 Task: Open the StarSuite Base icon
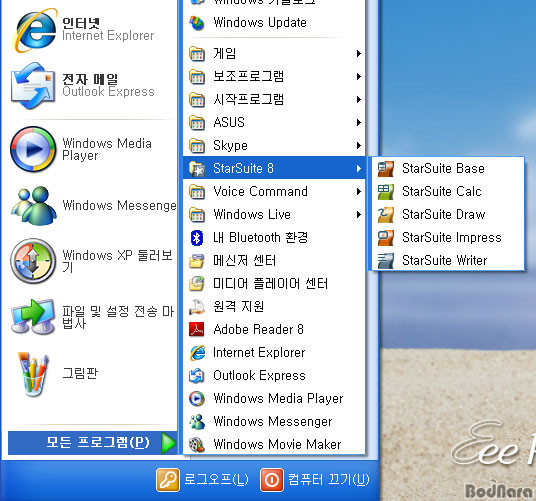point(386,169)
